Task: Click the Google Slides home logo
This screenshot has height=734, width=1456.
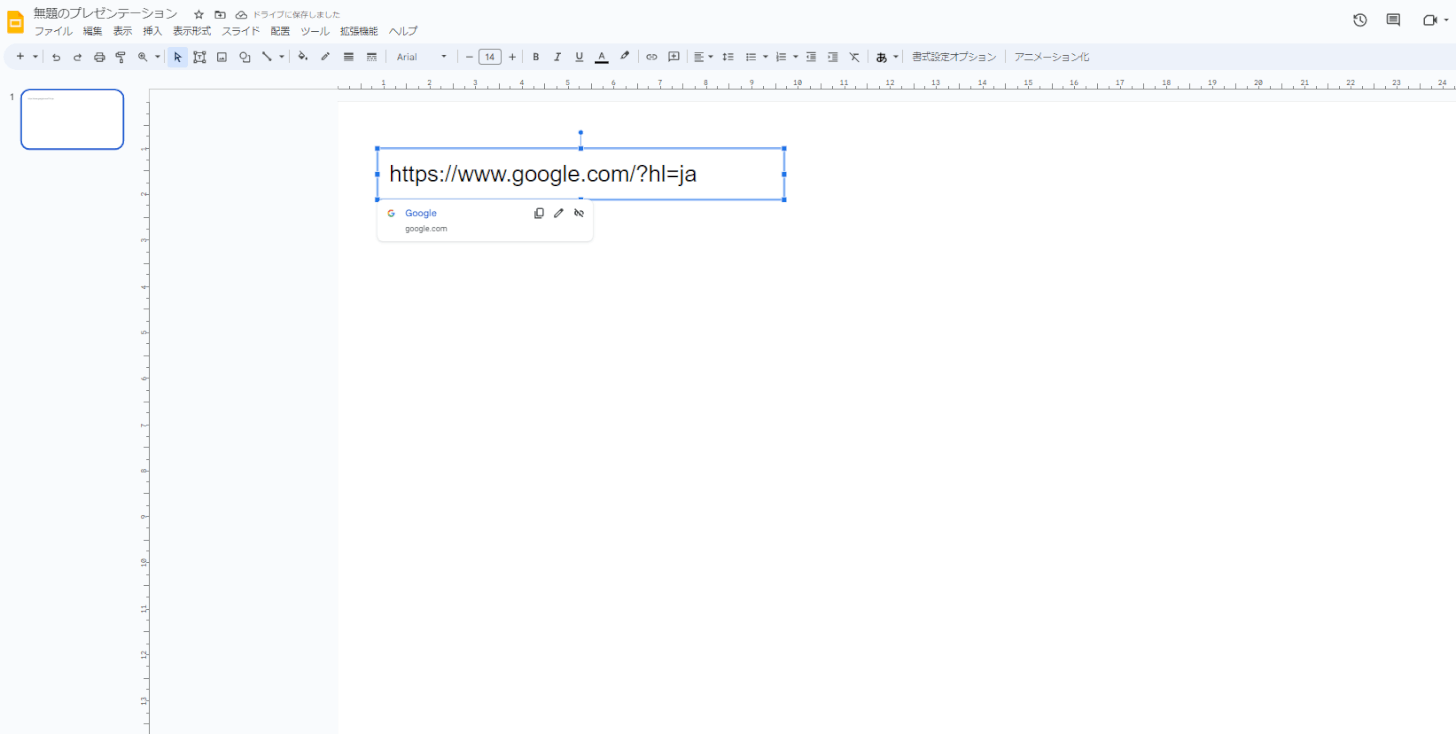Action: point(15,22)
